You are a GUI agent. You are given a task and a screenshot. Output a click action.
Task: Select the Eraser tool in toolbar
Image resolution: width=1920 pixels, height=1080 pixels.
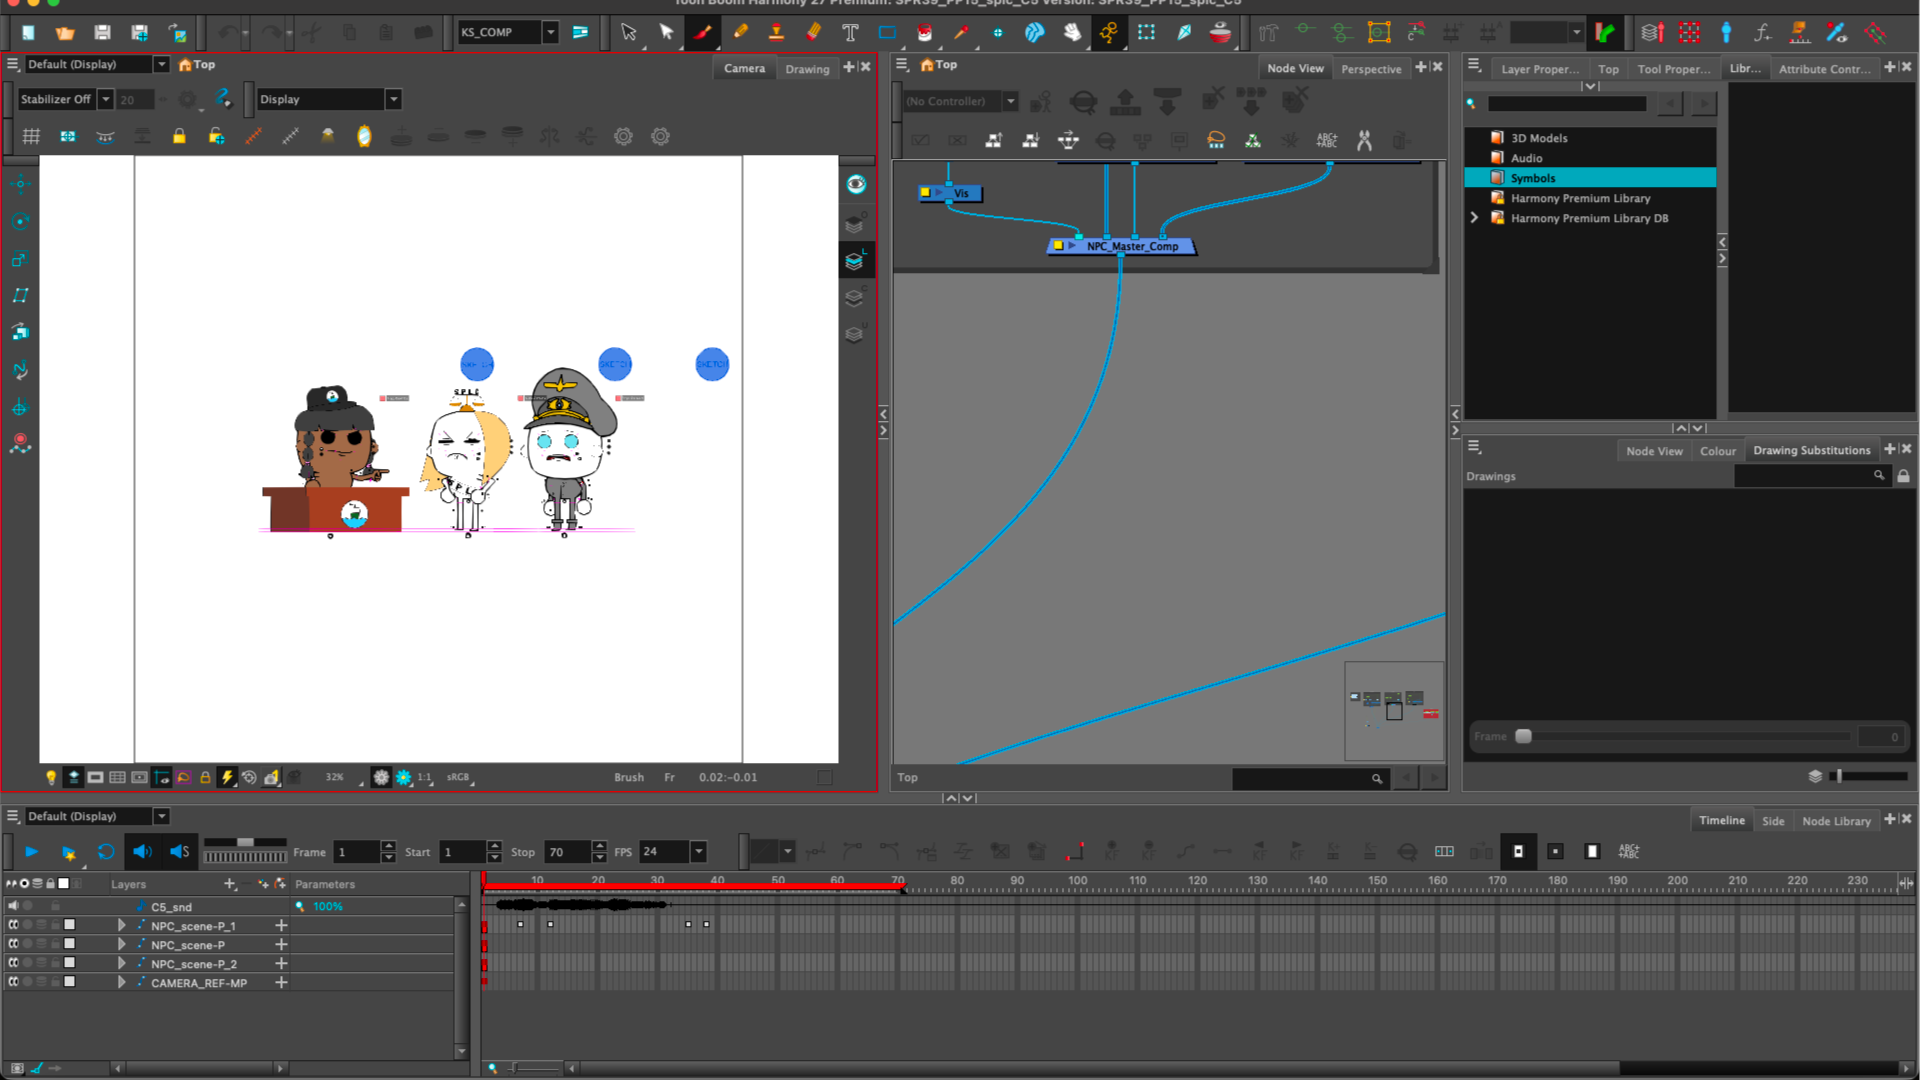coord(813,33)
